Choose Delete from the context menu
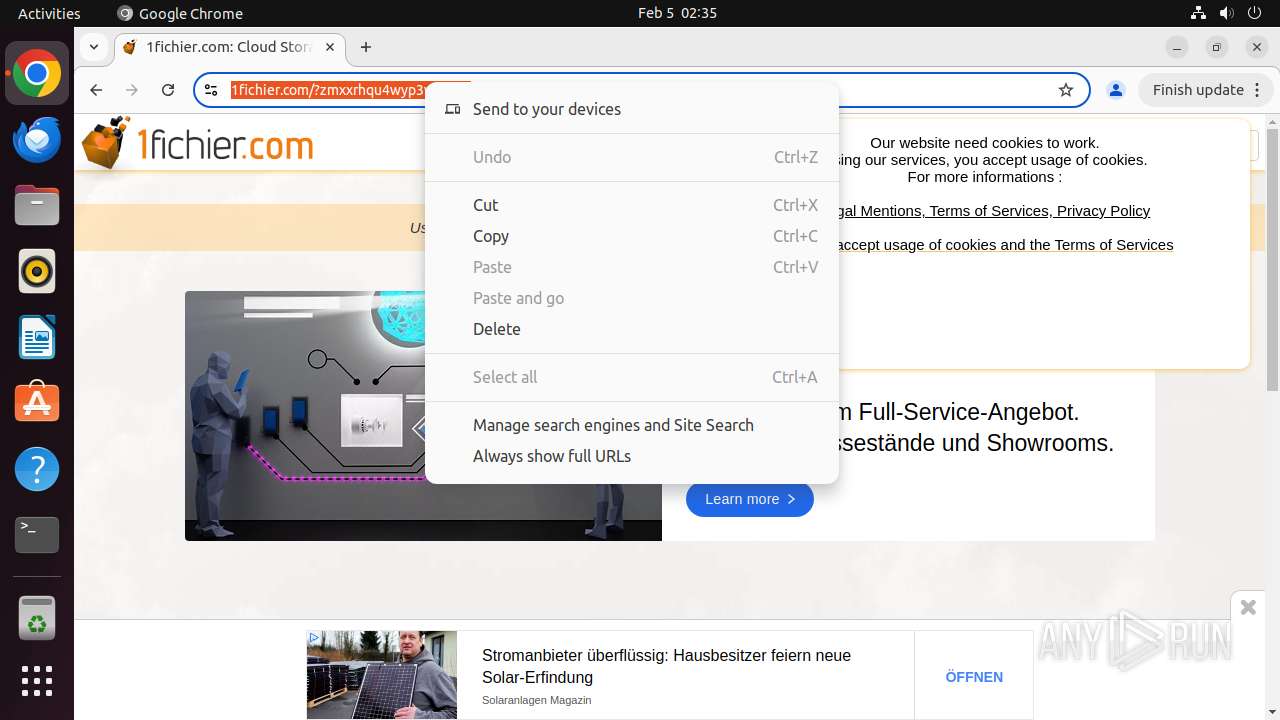 click(x=632, y=329)
